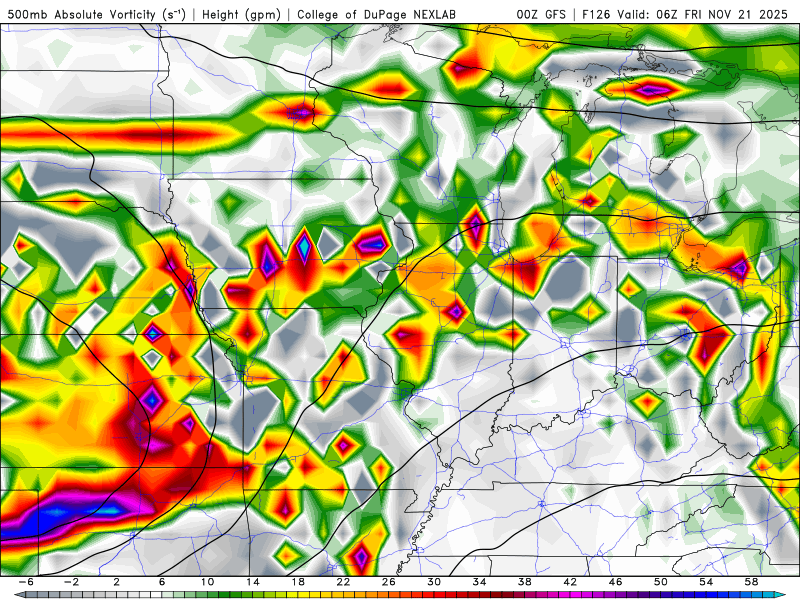Click the 'Valid: 06Z FRI NOV 21 2025' text
The height and width of the screenshot is (600, 800).
point(704,15)
